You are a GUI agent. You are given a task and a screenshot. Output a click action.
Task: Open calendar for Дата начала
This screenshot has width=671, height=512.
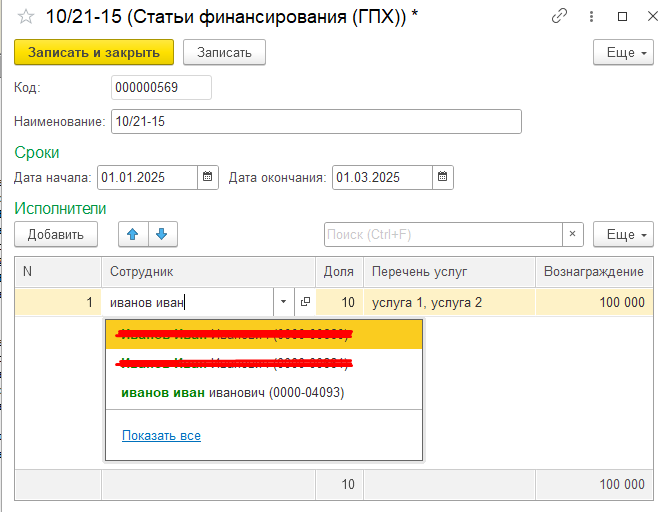click(x=207, y=177)
